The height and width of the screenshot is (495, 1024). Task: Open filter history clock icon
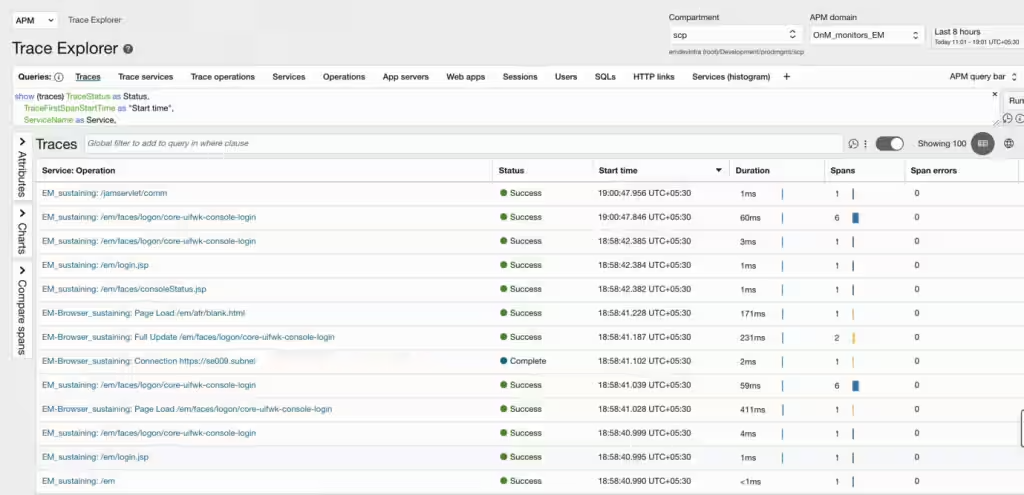click(x=853, y=144)
